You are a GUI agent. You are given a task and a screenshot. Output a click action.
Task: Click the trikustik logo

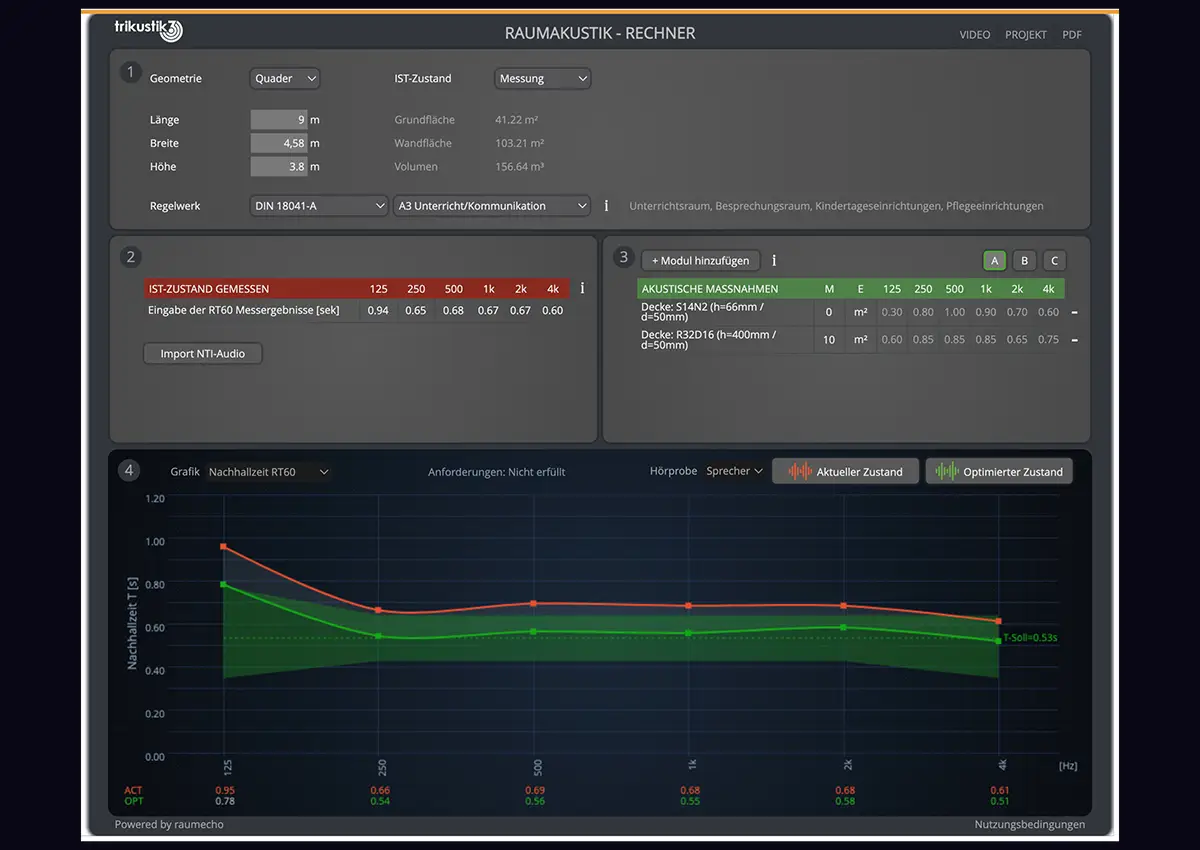[x=149, y=31]
